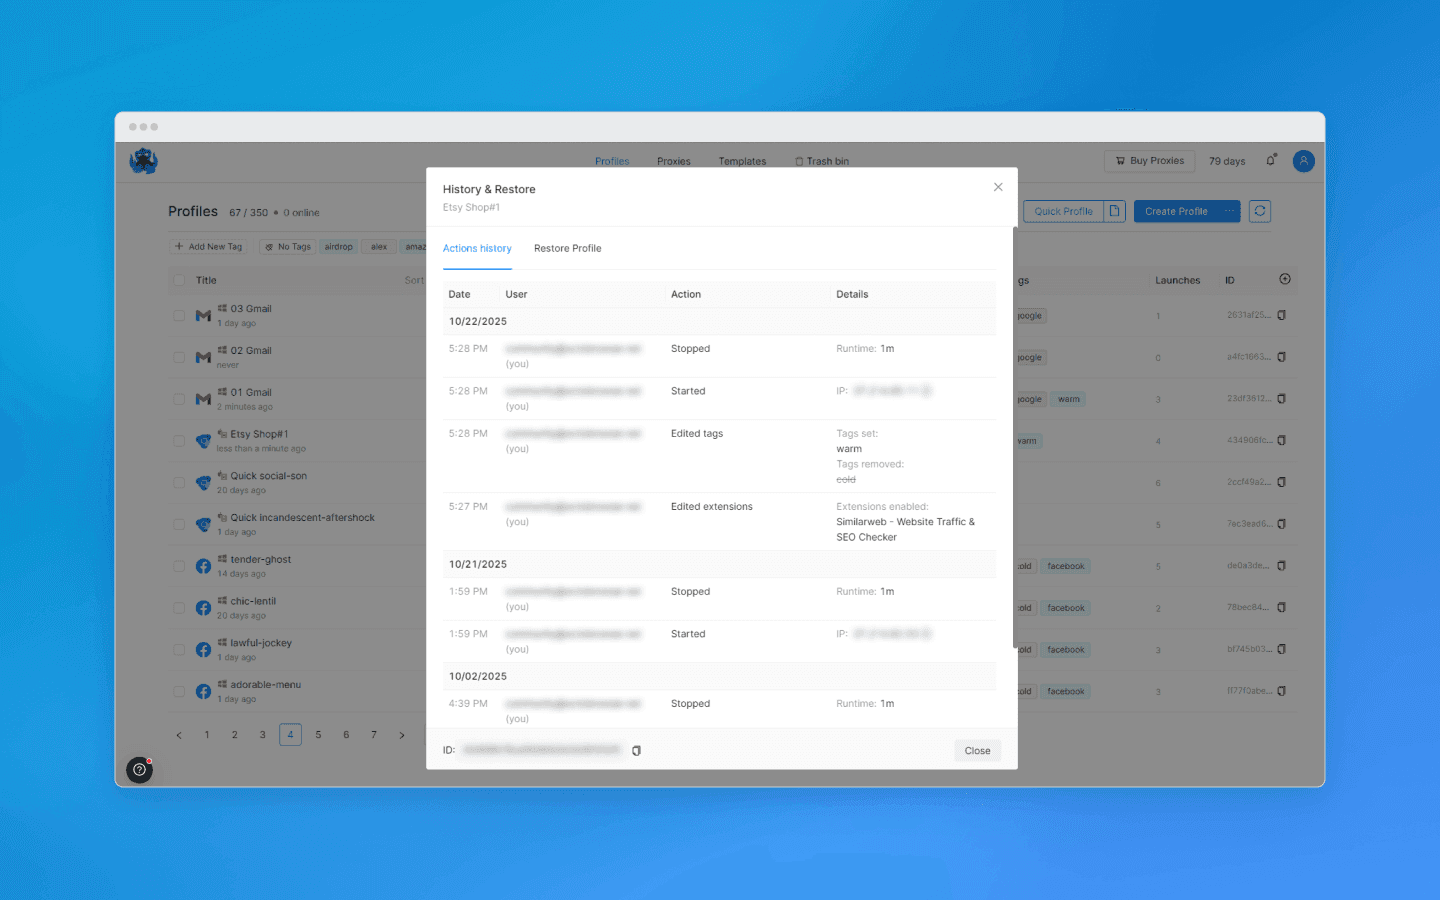
Task: Select the 03 Gmail profile checkbox
Action: click(x=179, y=316)
